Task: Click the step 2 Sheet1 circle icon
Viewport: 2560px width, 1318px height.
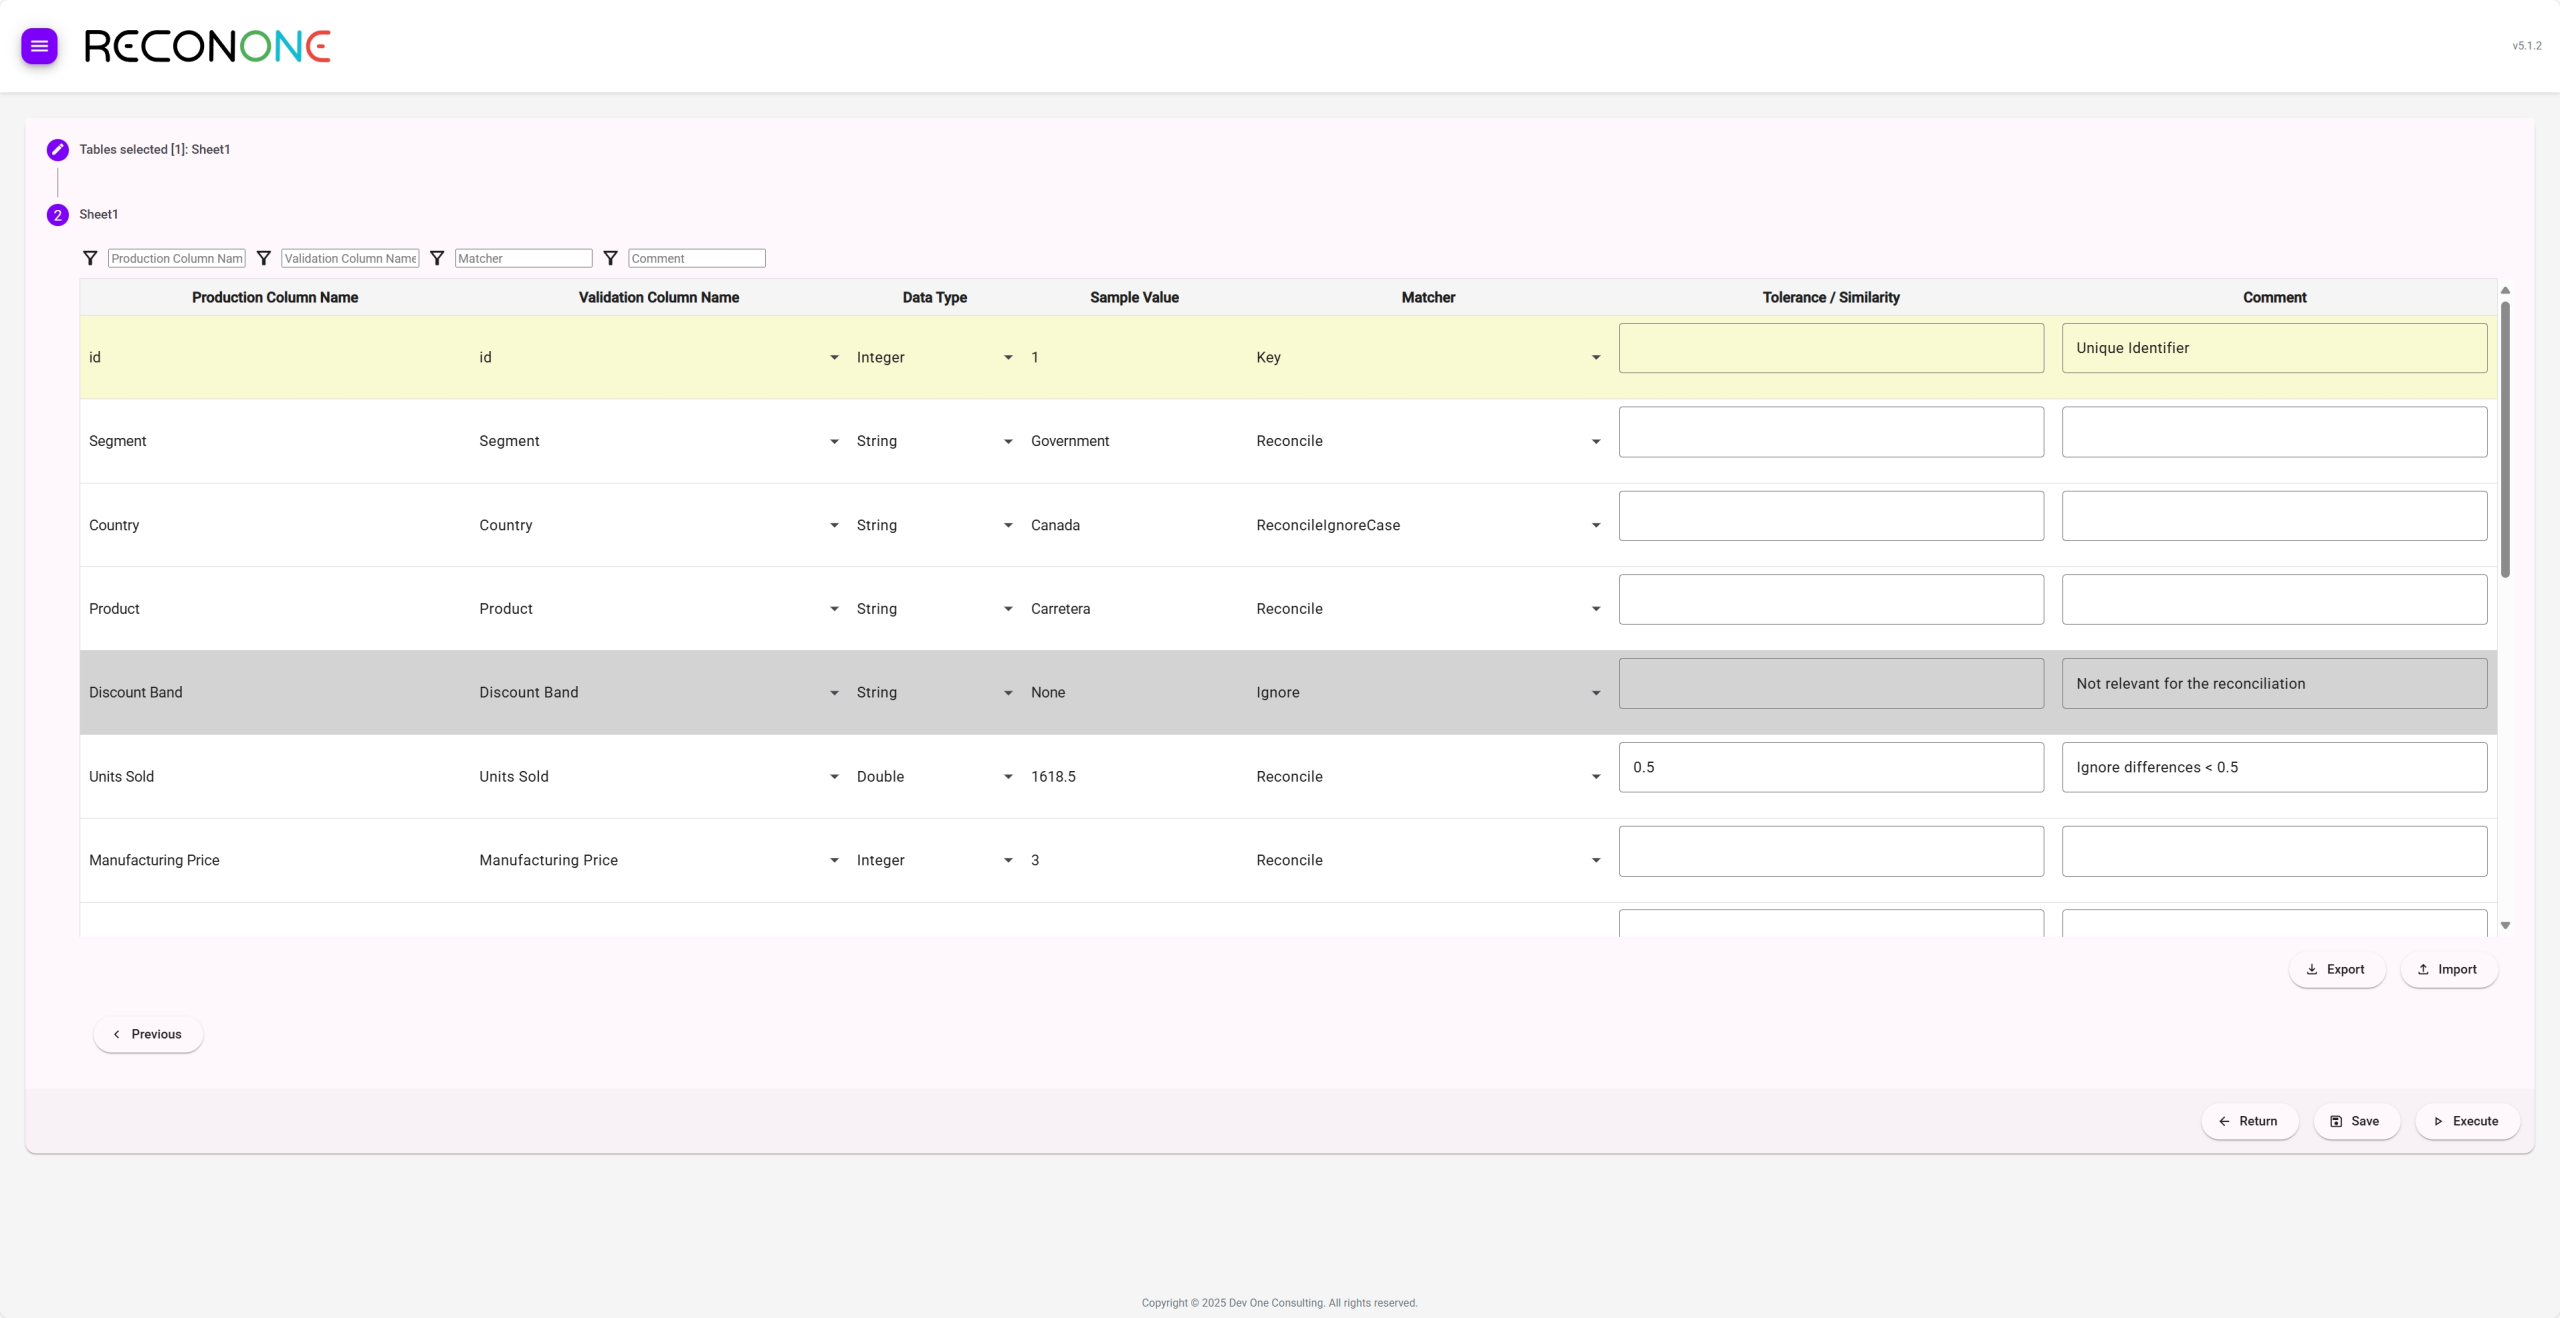Action: pyautogui.click(x=58, y=215)
